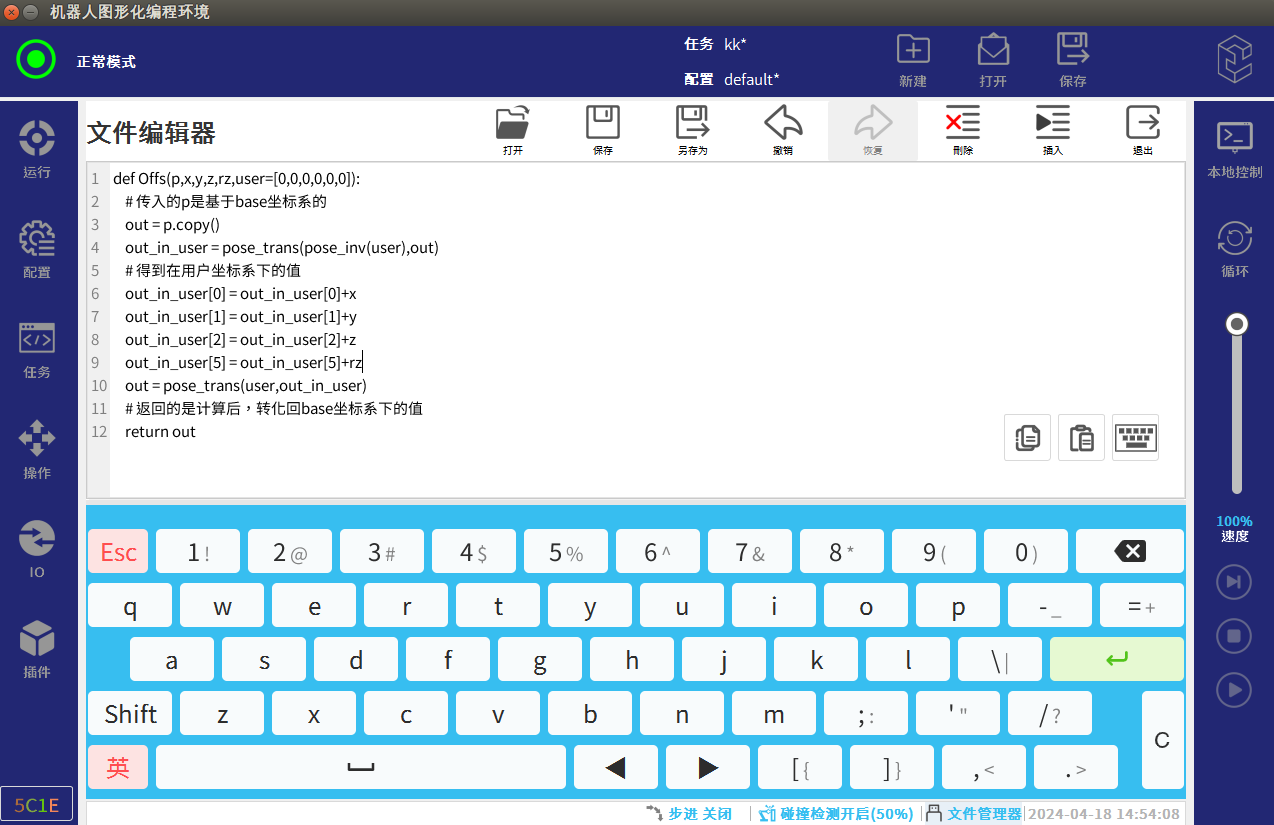Open 文件管理器 in status bar
Image resolution: width=1274 pixels, height=825 pixels.
click(x=975, y=814)
